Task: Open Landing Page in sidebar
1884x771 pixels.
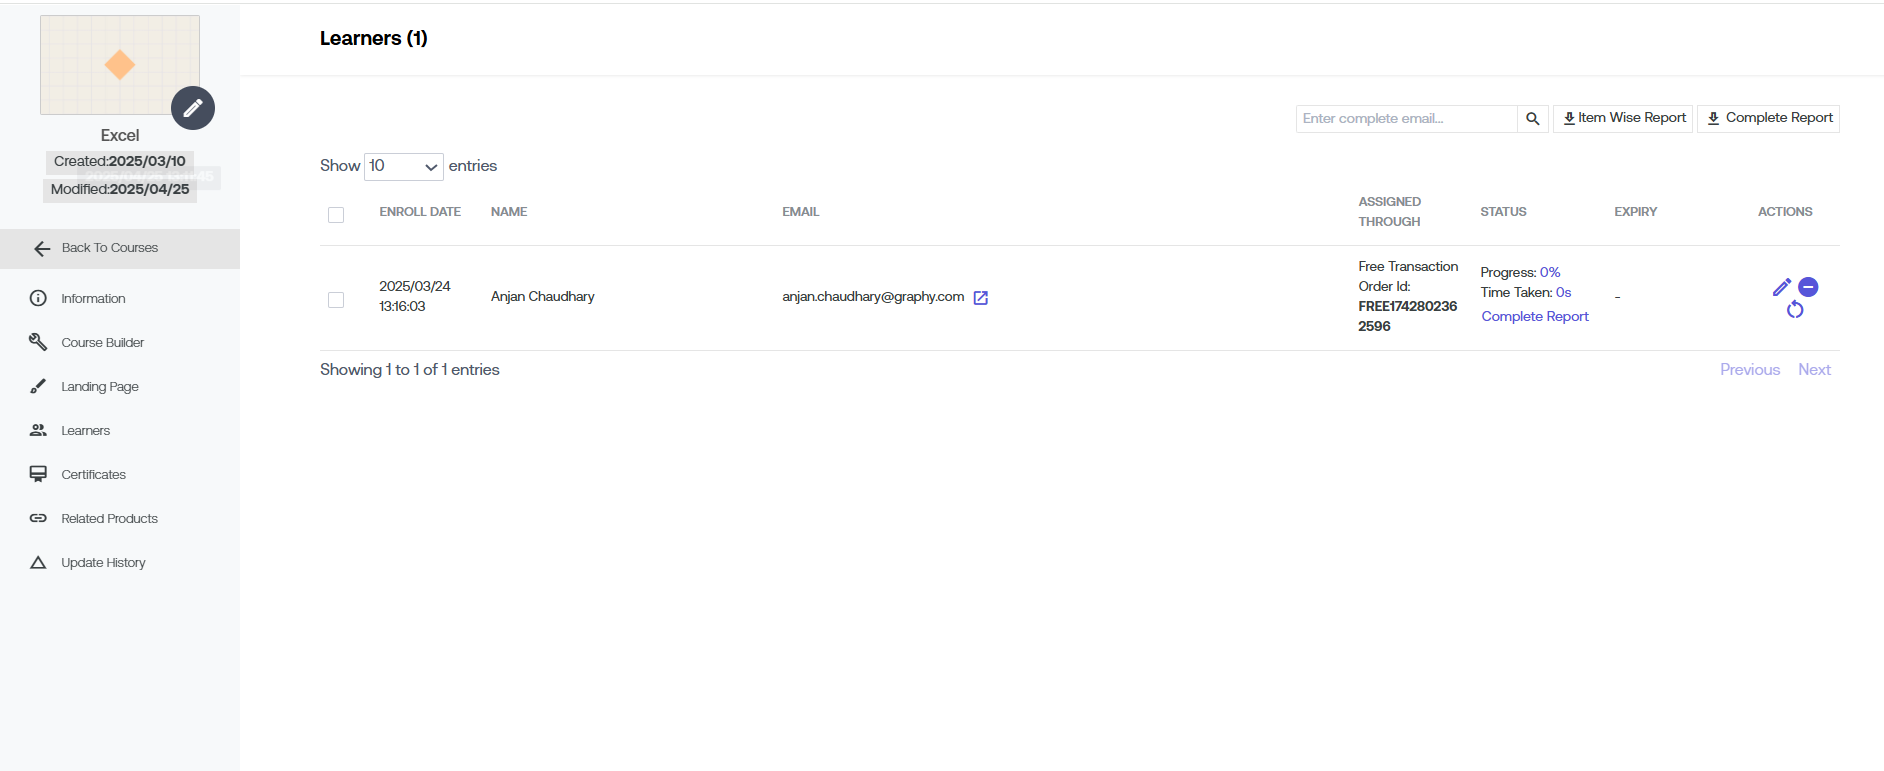Action: 99,387
